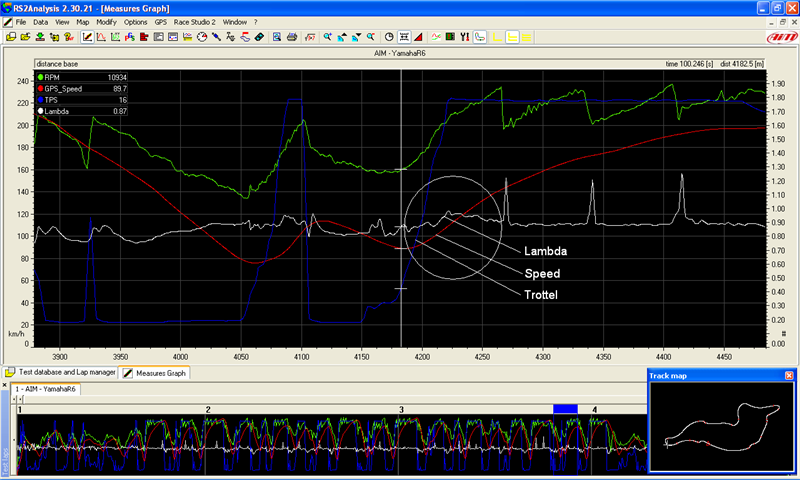Open the question mark help menu
Screen dimensions: 800x480
[x=256, y=22]
